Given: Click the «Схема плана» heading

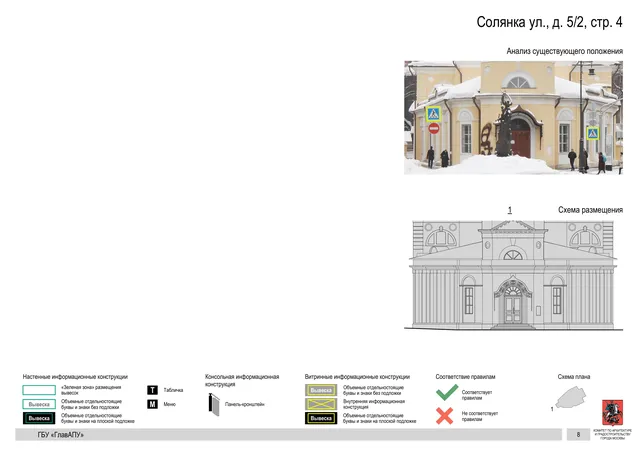Looking at the screenshot, I should coord(574,377).
